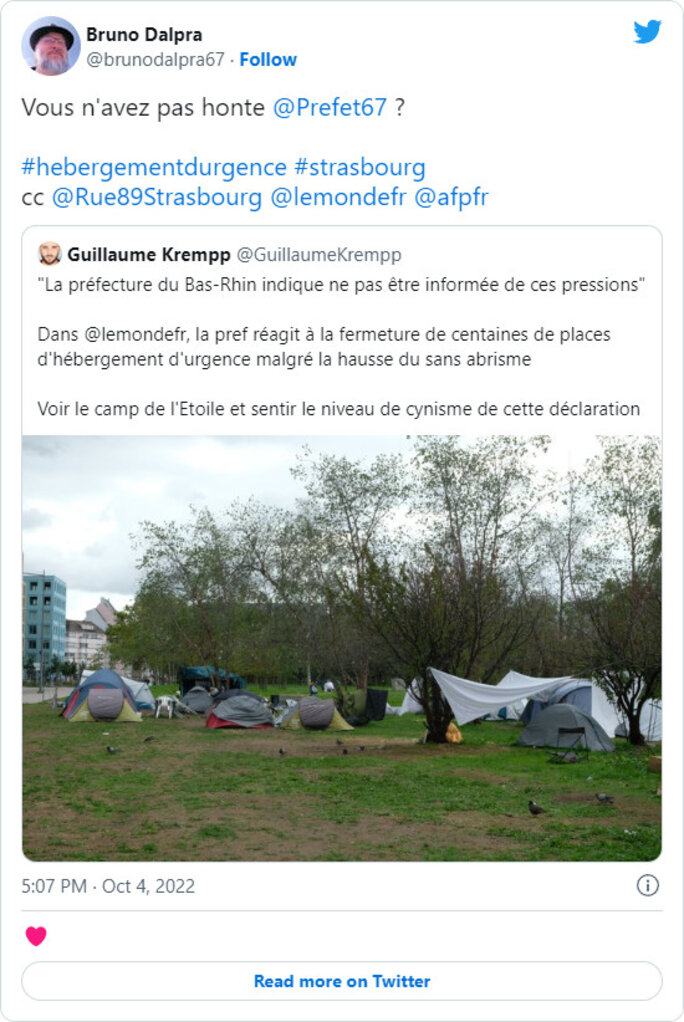Open Bruno Dalpra's profile avatar
The width and height of the screenshot is (684, 1022).
tap(51, 46)
